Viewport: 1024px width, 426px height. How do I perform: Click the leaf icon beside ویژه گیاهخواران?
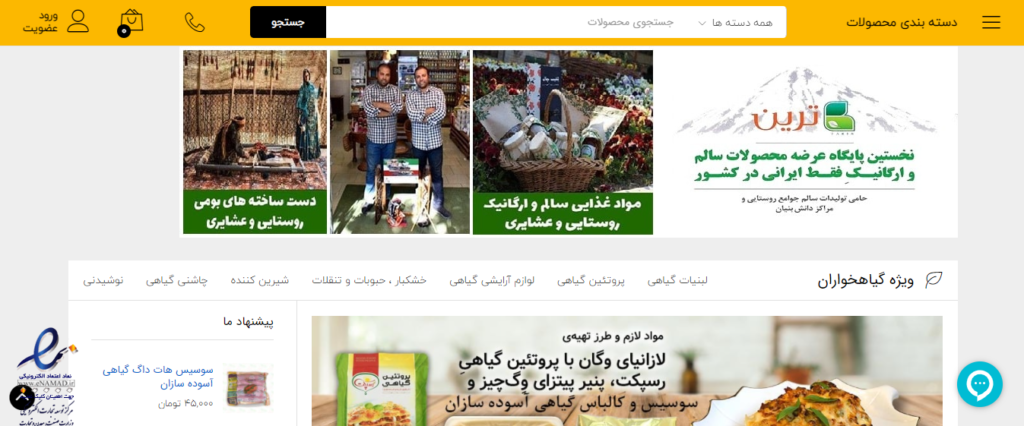coord(934,280)
